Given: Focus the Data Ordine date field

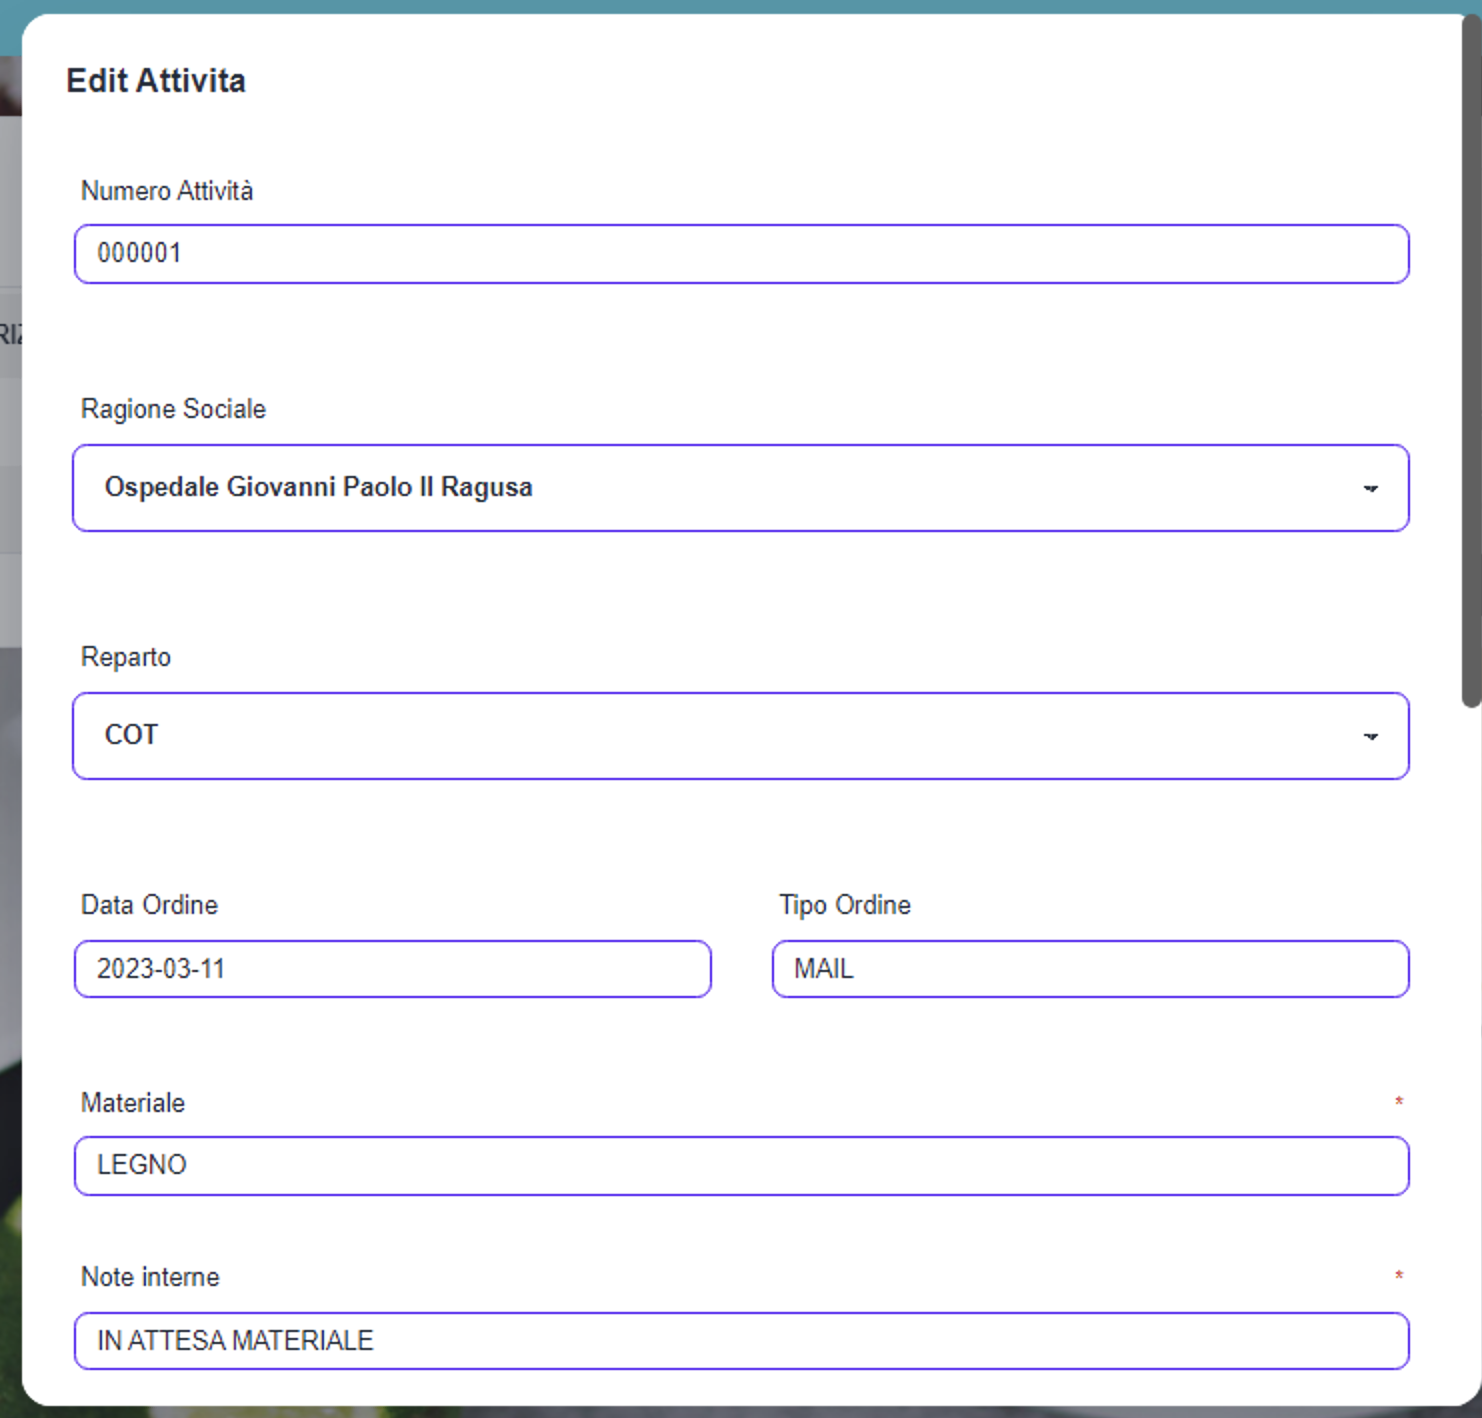Looking at the screenshot, I should click(x=392, y=969).
